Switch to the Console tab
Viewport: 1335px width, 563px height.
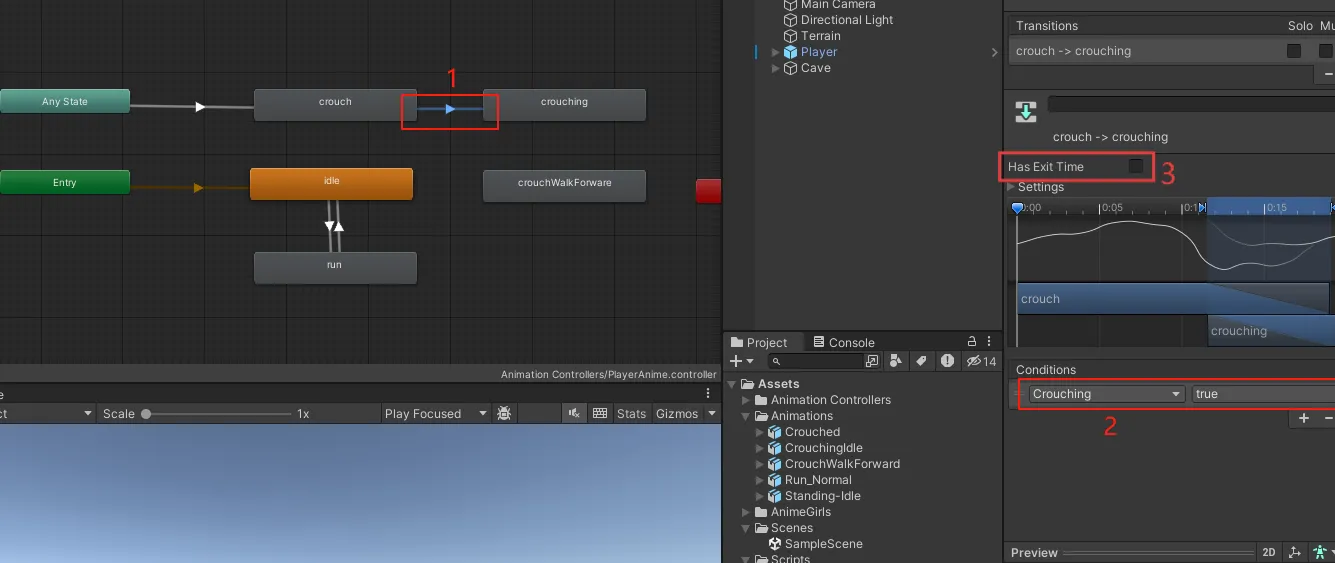[x=844, y=342]
